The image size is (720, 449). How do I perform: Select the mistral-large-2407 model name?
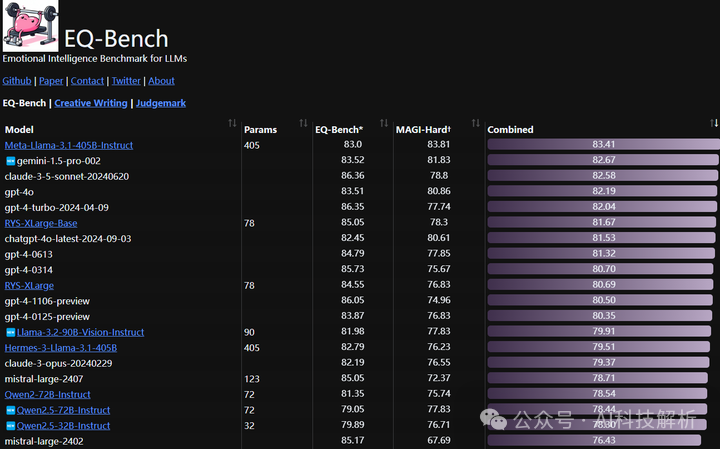pyautogui.click(x=44, y=379)
